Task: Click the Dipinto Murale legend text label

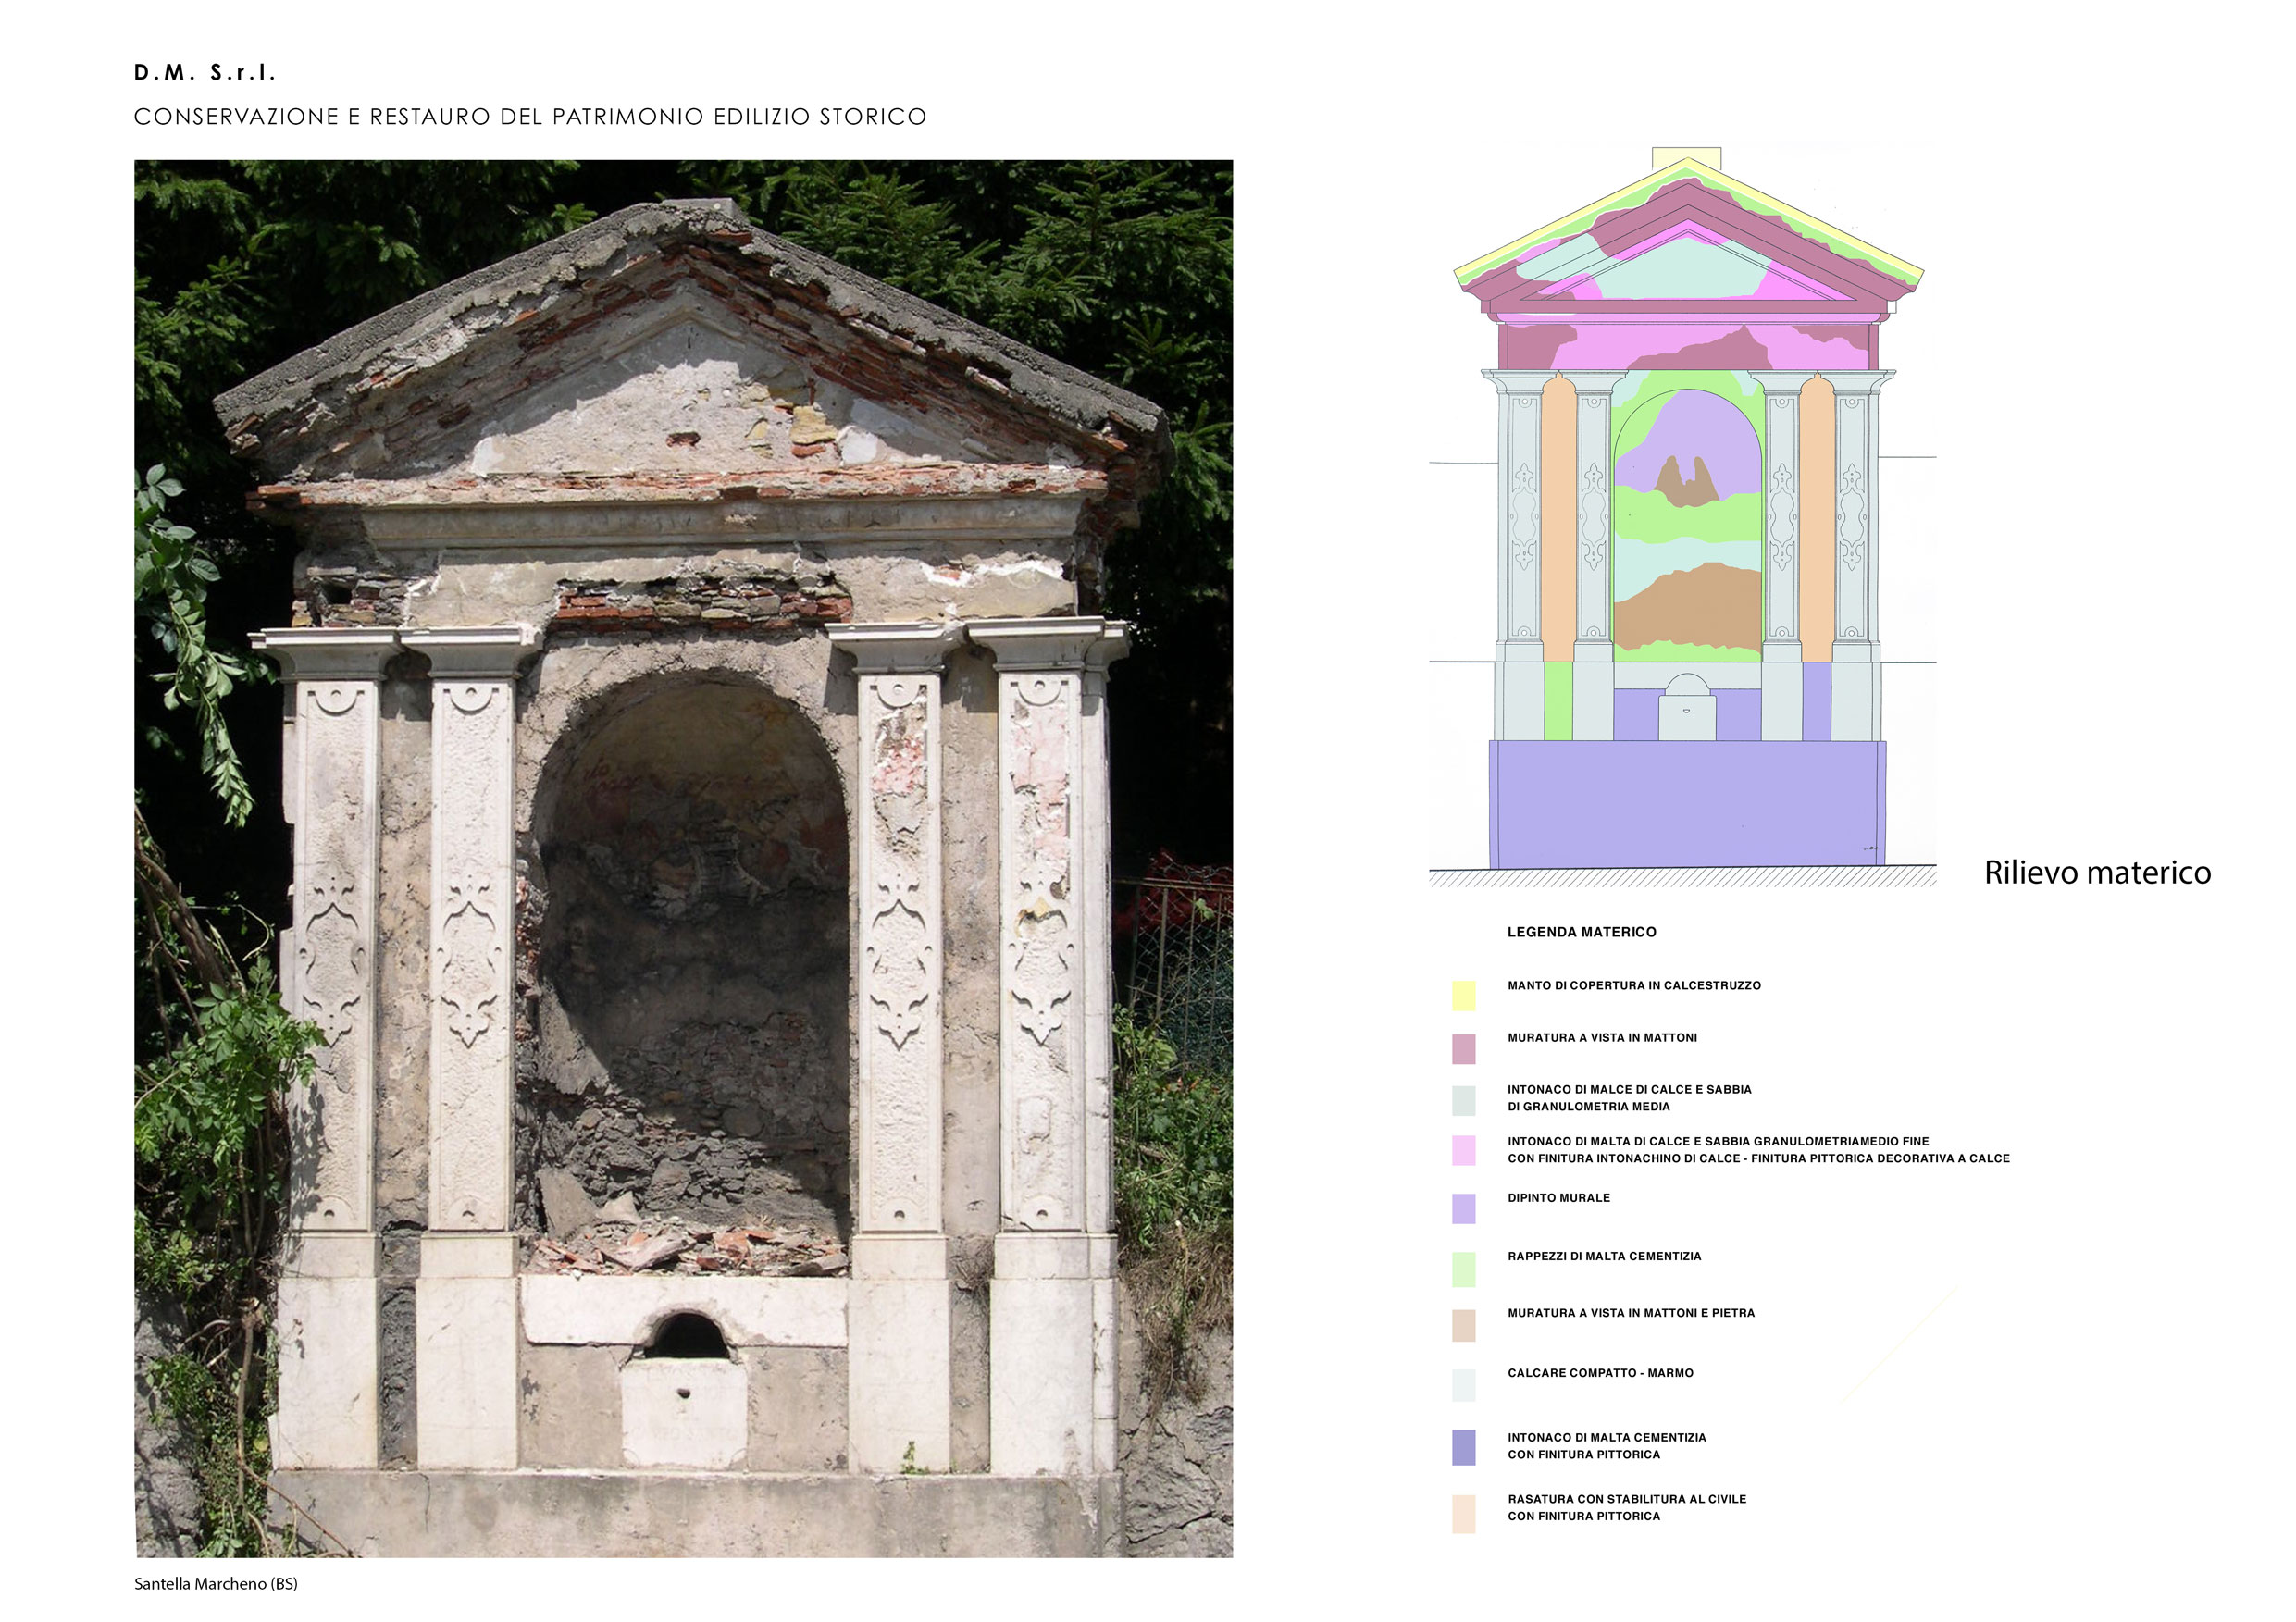Action: (1558, 1198)
